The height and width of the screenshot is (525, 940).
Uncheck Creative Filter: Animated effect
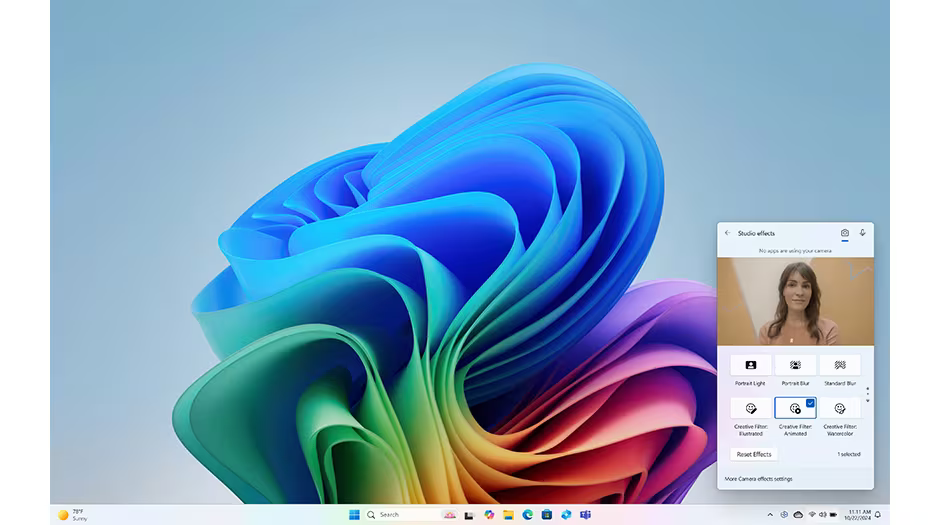[795, 408]
